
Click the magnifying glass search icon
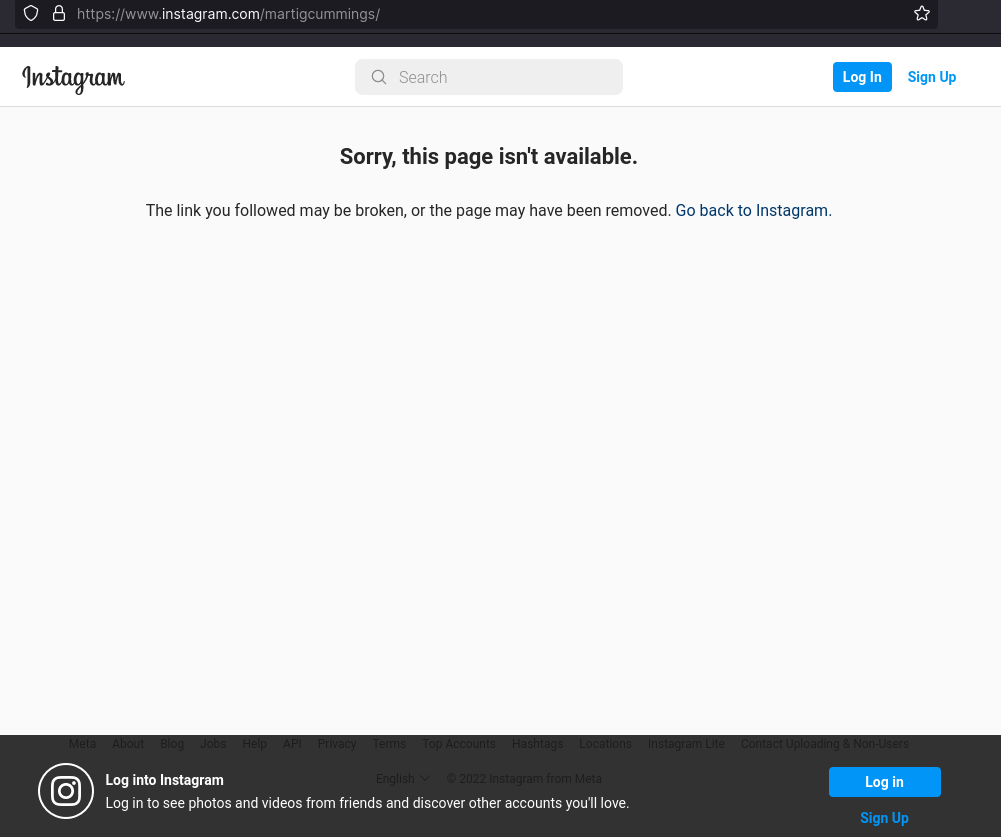[x=379, y=77]
